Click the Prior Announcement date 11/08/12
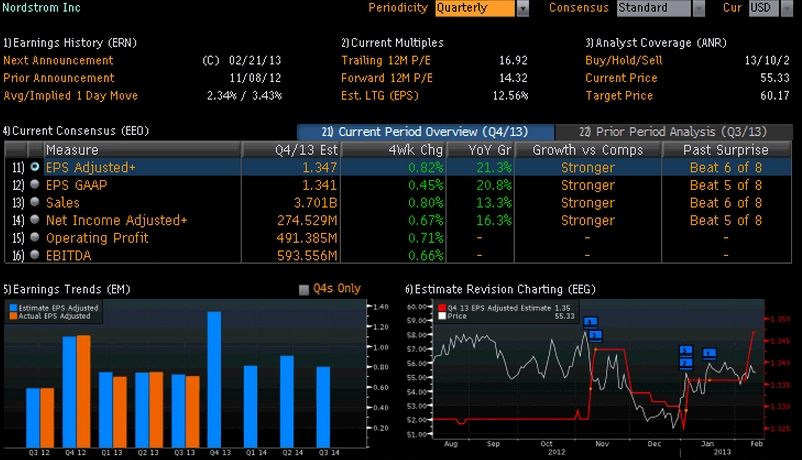 (255, 78)
